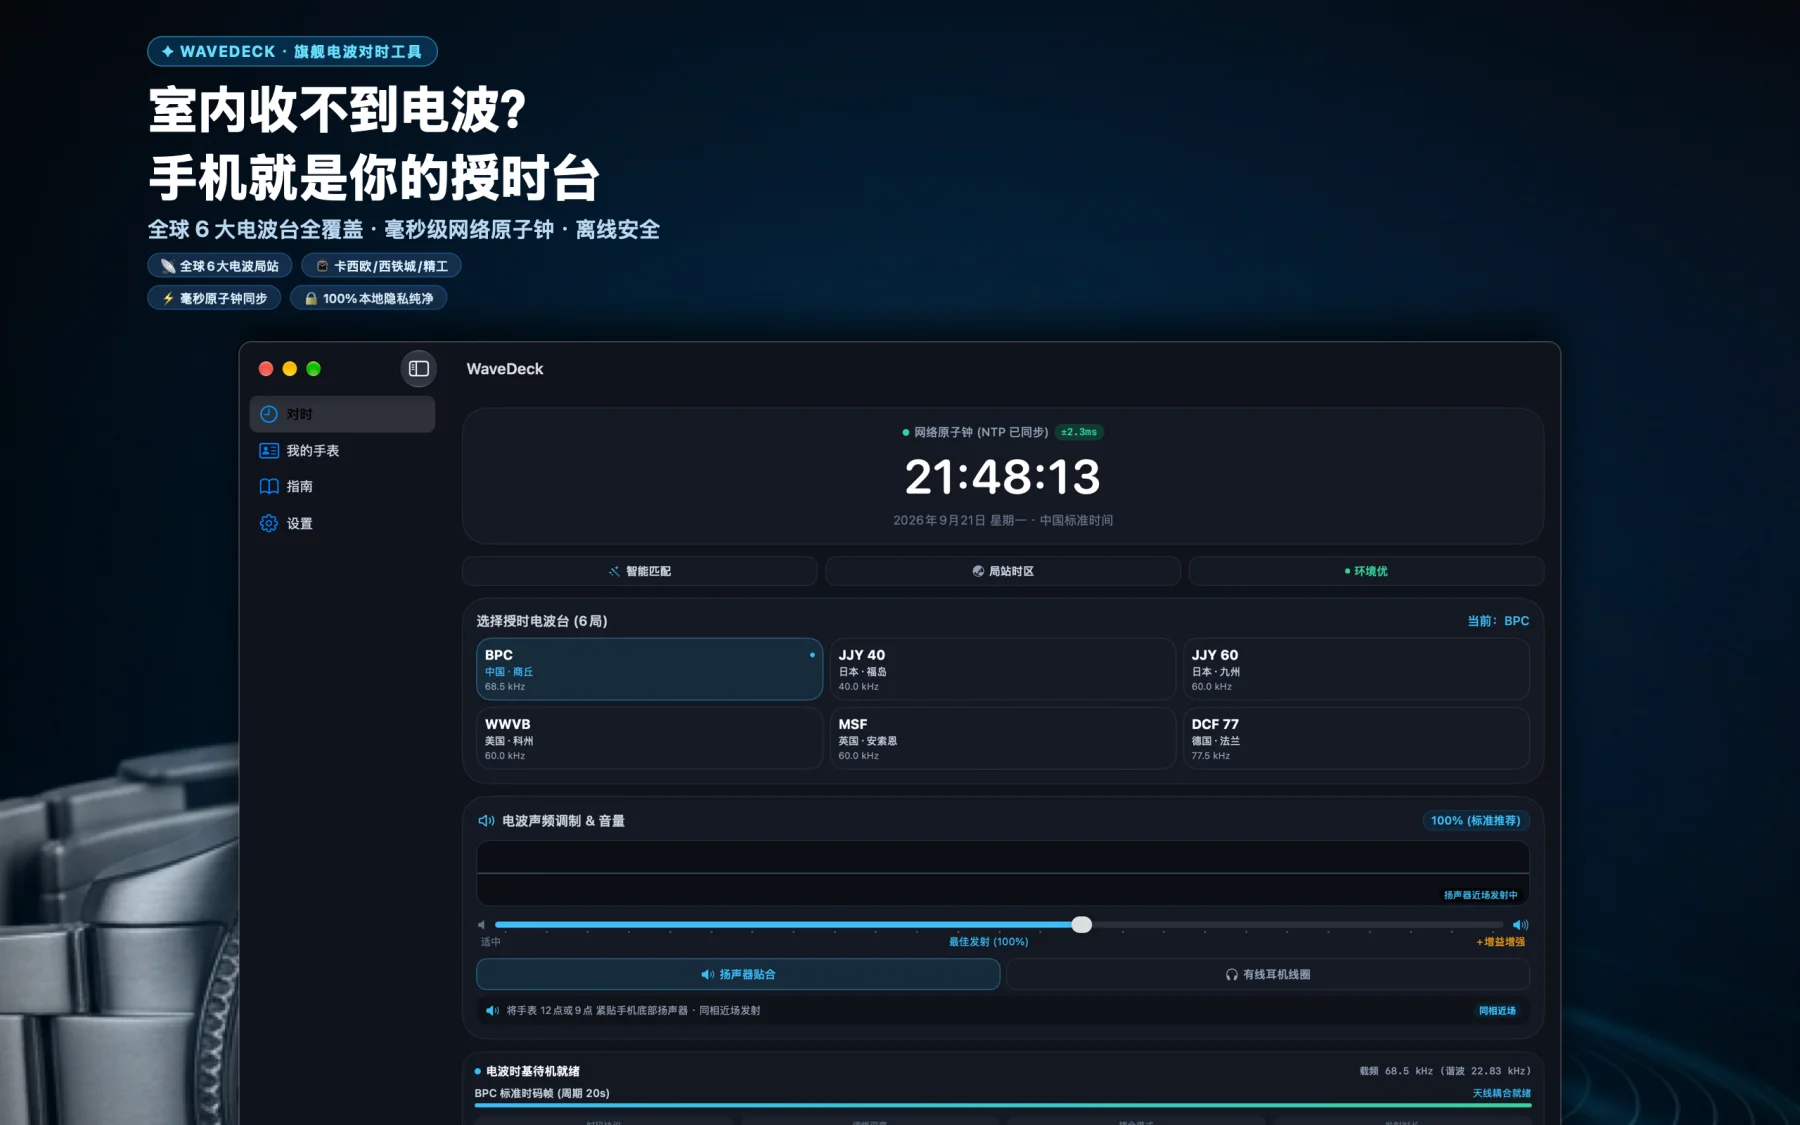1800x1125 pixels.
Task: Click the +增益增强 label
Action: click(1501, 942)
